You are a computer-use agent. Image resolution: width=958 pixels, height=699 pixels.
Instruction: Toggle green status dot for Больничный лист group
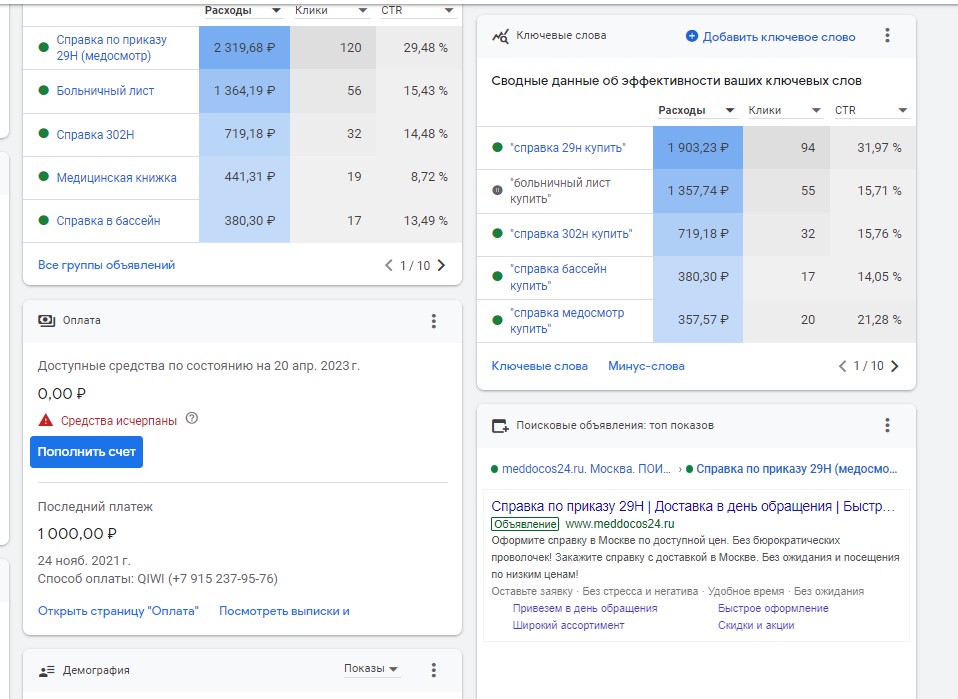(43, 90)
